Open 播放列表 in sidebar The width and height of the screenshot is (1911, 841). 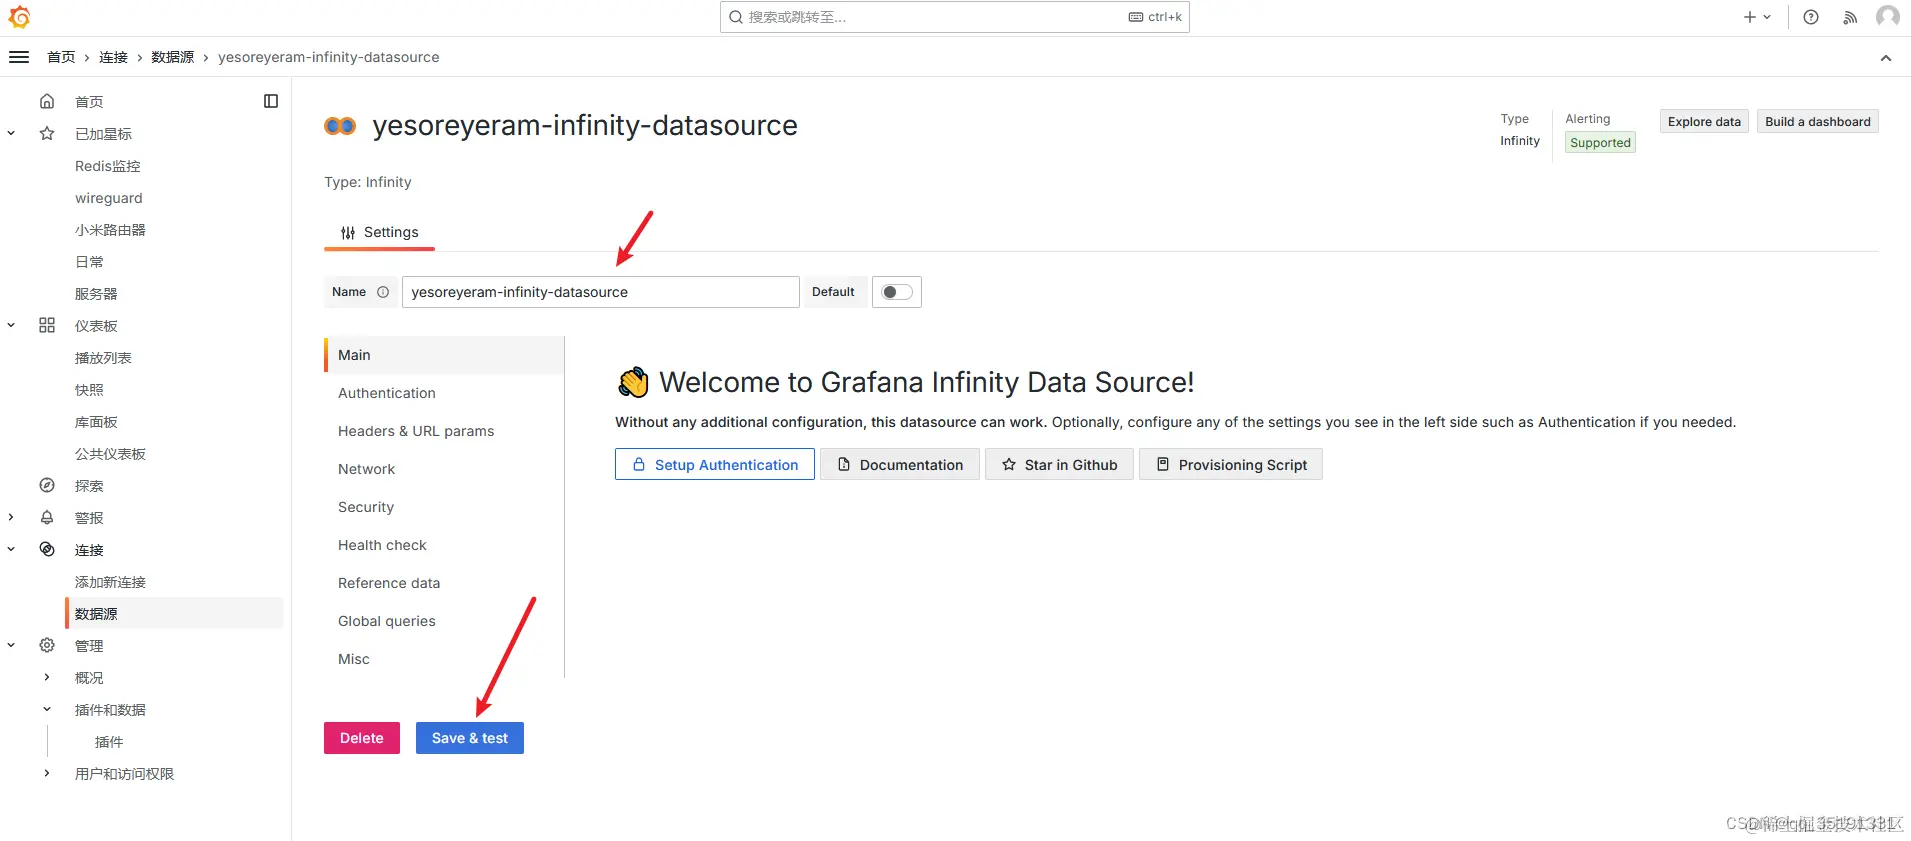click(103, 358)
